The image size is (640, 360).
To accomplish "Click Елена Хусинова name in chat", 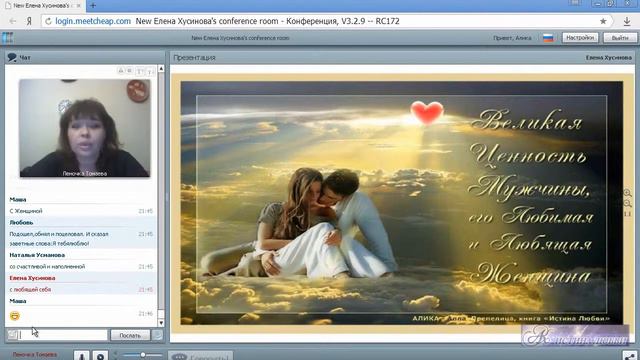I will 32,278.
